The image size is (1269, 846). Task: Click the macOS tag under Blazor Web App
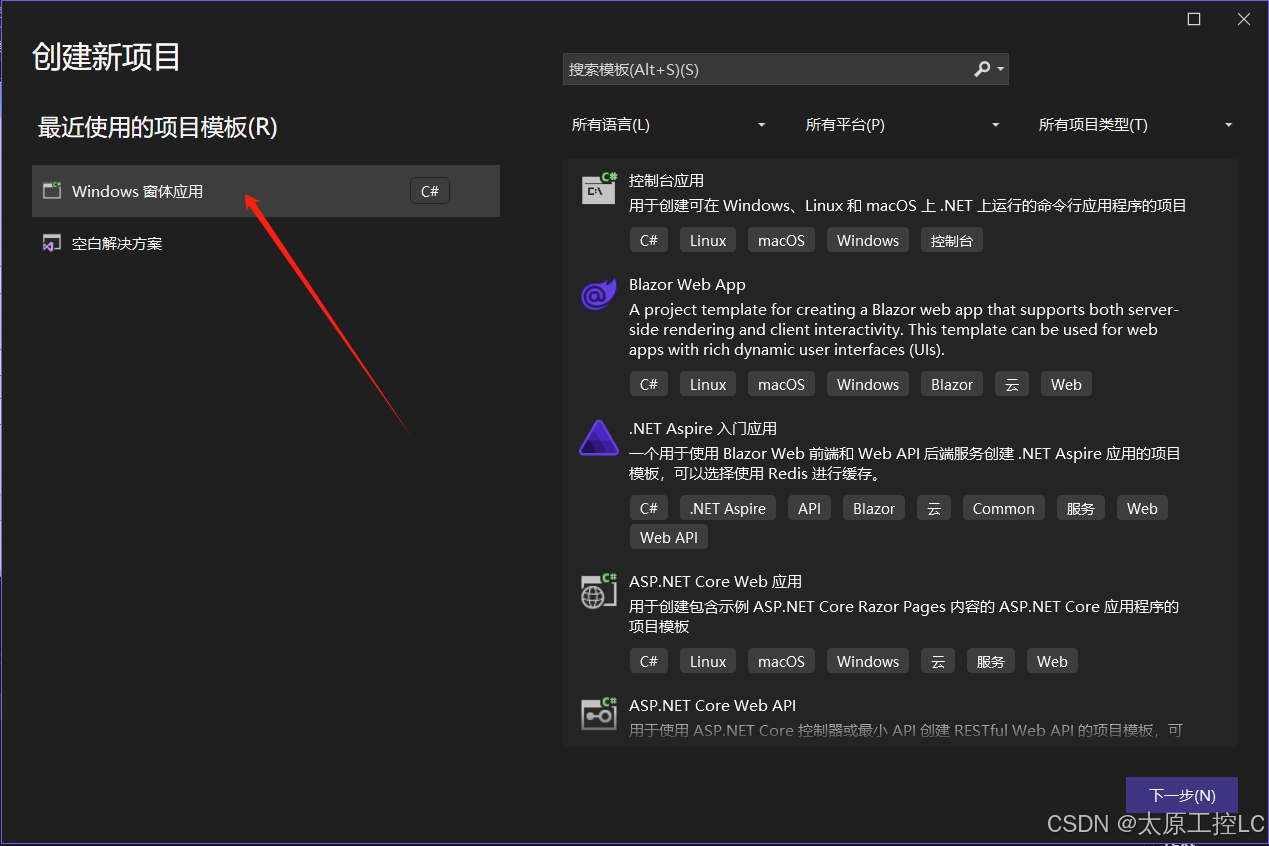[x=781, y=384]
